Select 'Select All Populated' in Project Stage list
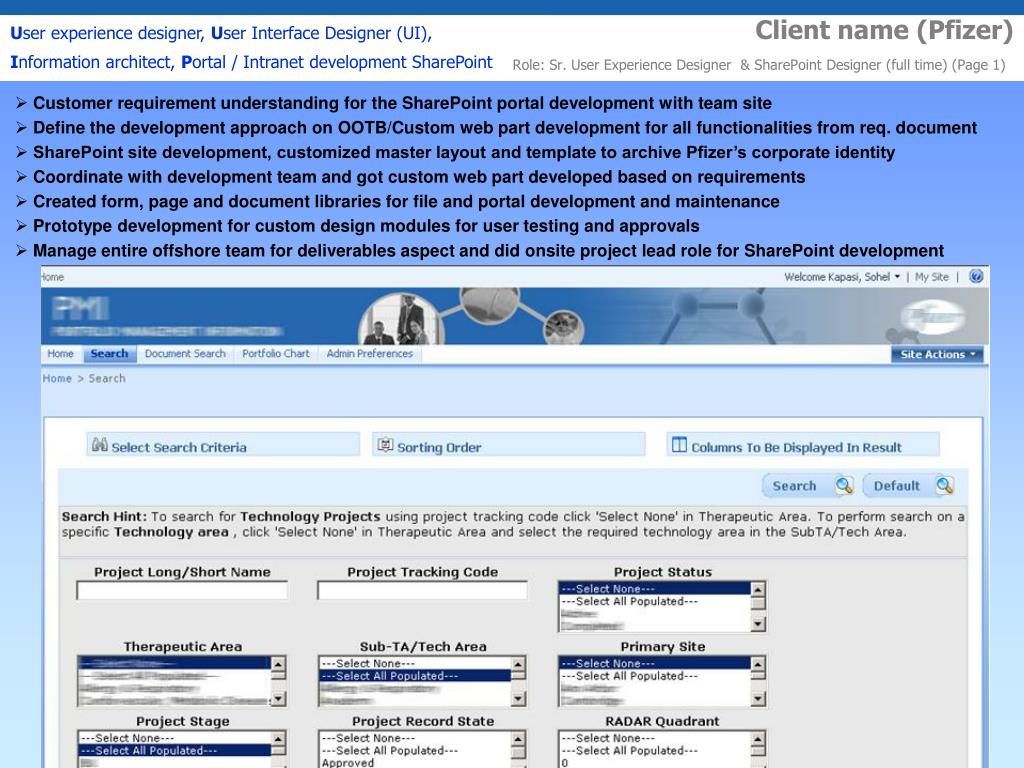This screenshot has height=768, width=1024. pyautogui.click(x=174, y=751)
